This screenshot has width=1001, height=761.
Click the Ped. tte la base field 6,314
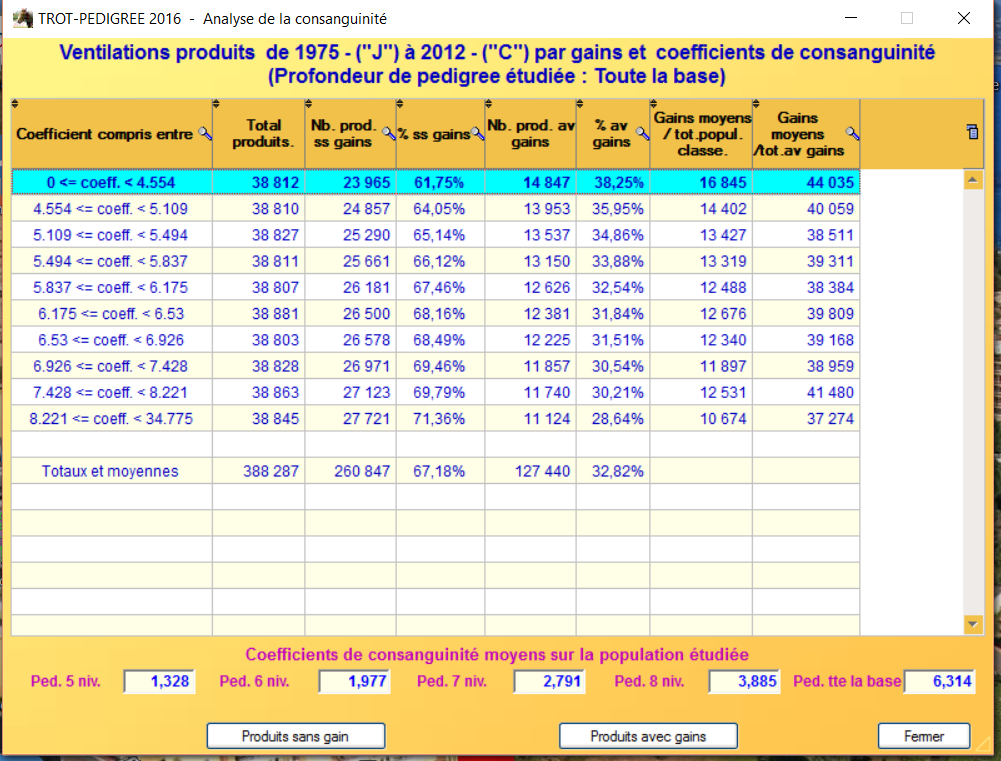[939, 681]
